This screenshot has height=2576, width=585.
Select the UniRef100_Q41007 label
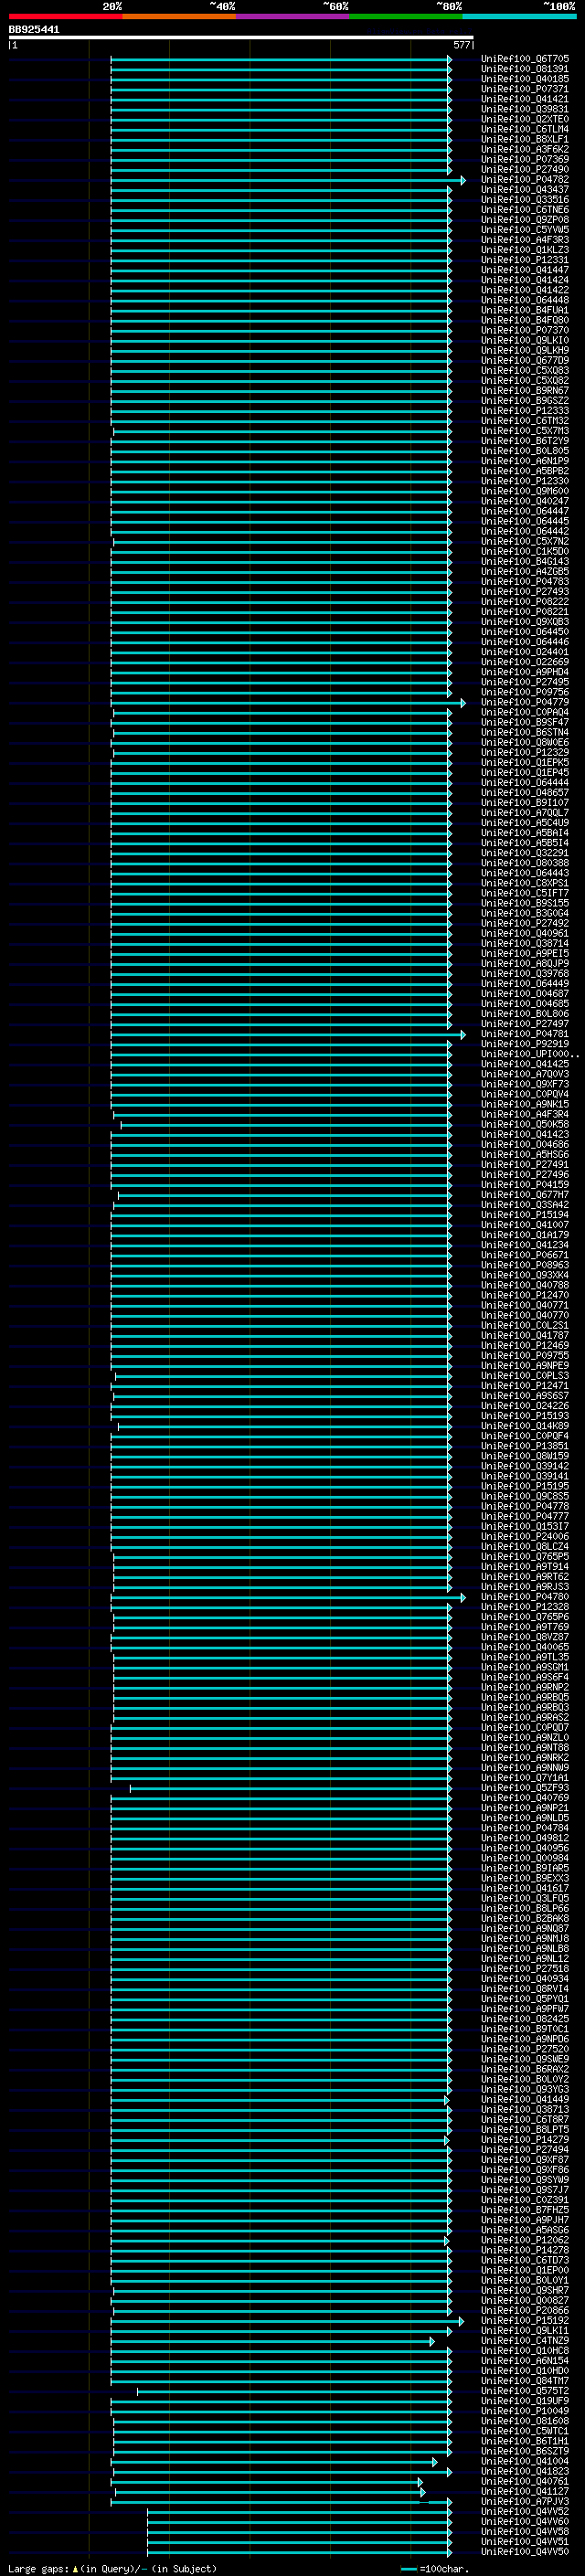tap(524, 1225)
